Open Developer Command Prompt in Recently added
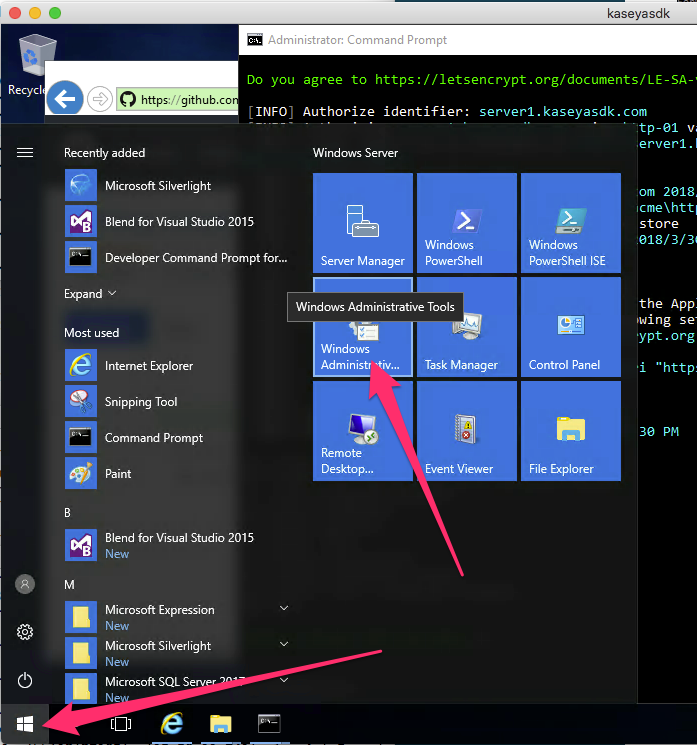This screenshot has width=697, height=745. [177, 258]
